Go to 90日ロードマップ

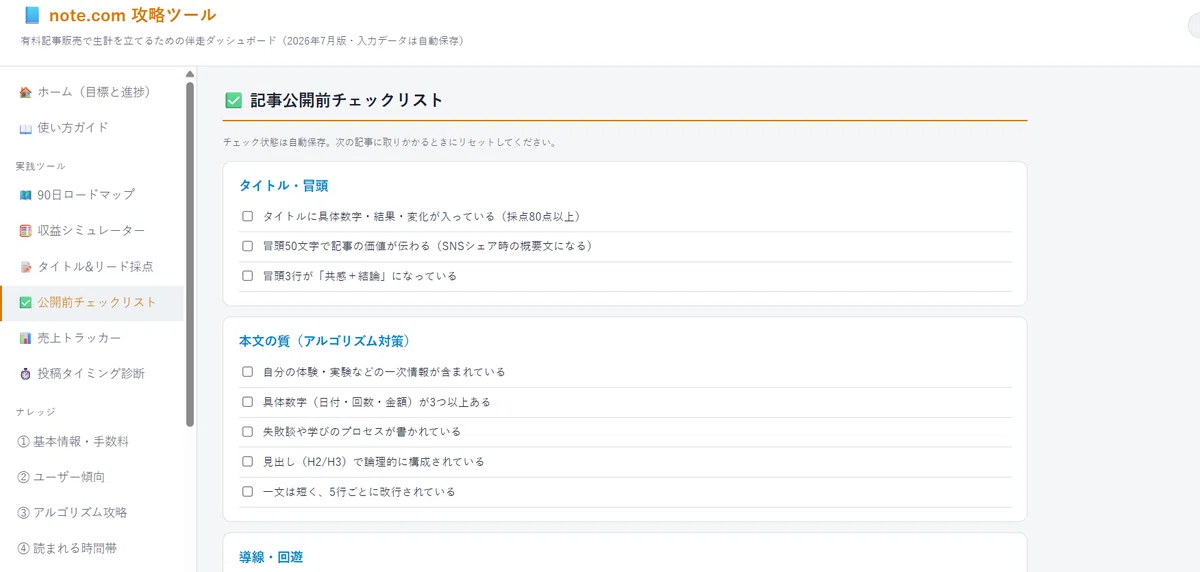[92, 195]
